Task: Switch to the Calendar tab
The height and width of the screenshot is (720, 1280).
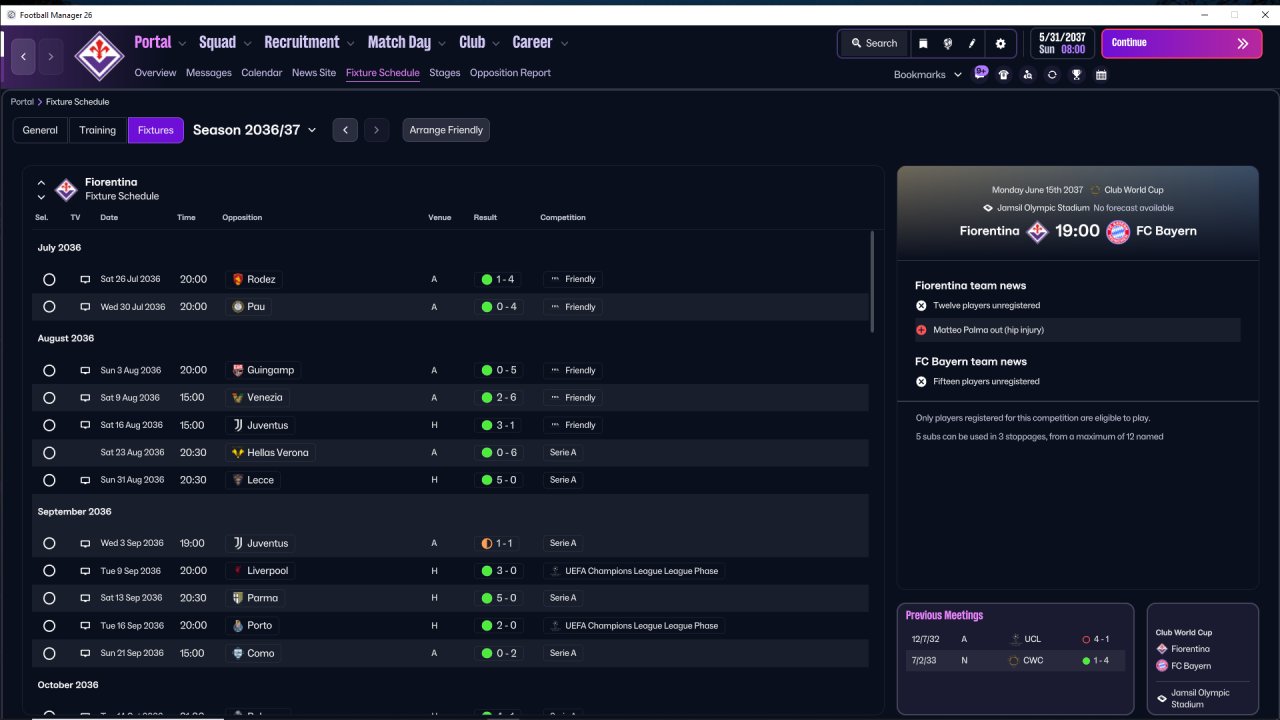Action: click(x=262, y=73)
